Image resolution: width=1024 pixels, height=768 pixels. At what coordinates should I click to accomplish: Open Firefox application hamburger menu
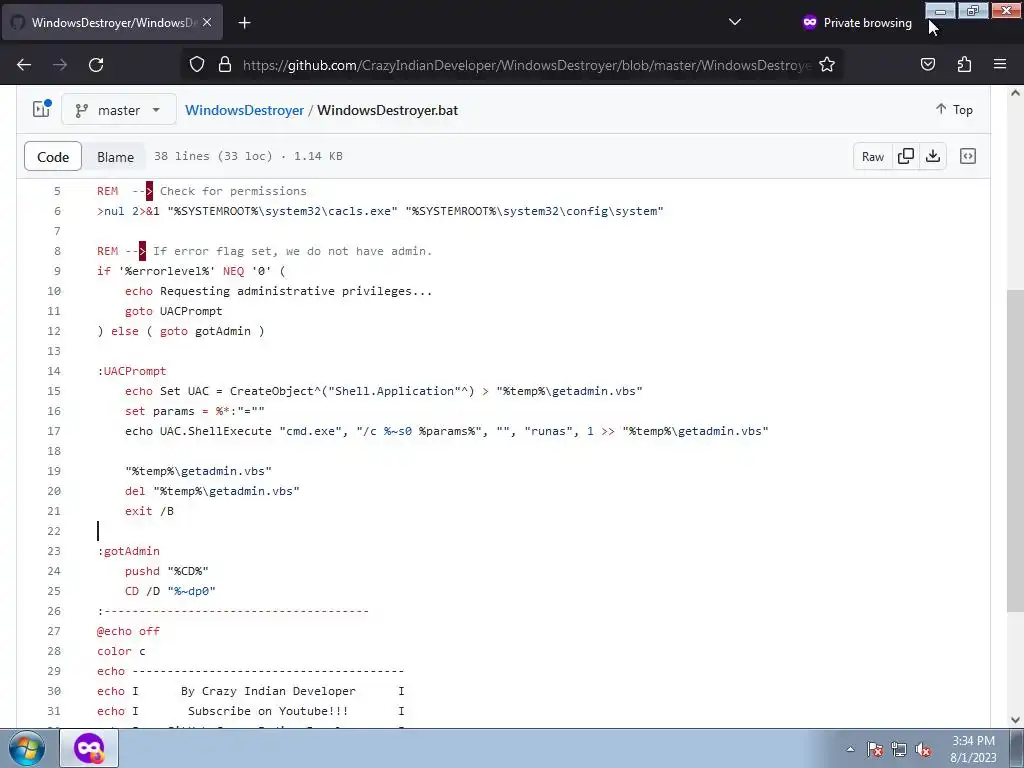[x=1000, y=64]
